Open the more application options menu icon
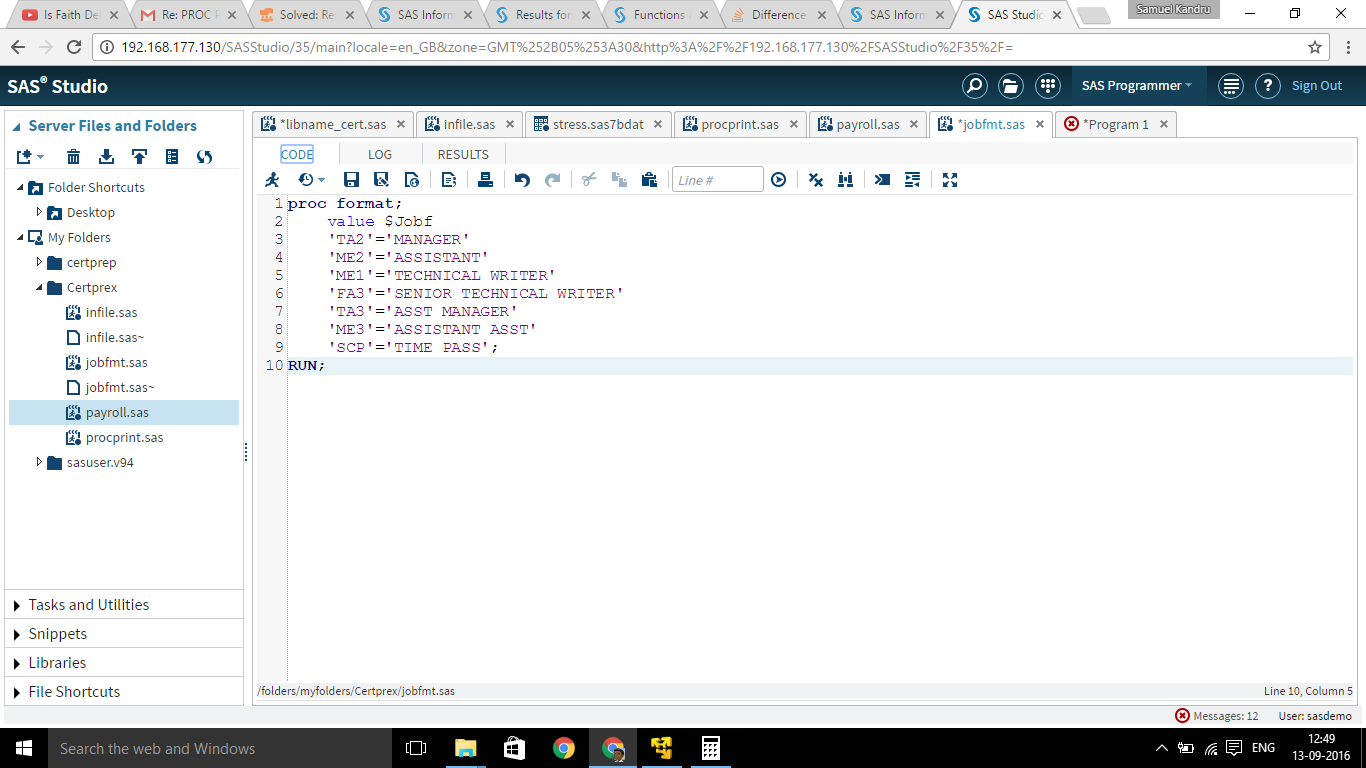The width and height of the screenshot is (1366, 768). click(1231, 86)
